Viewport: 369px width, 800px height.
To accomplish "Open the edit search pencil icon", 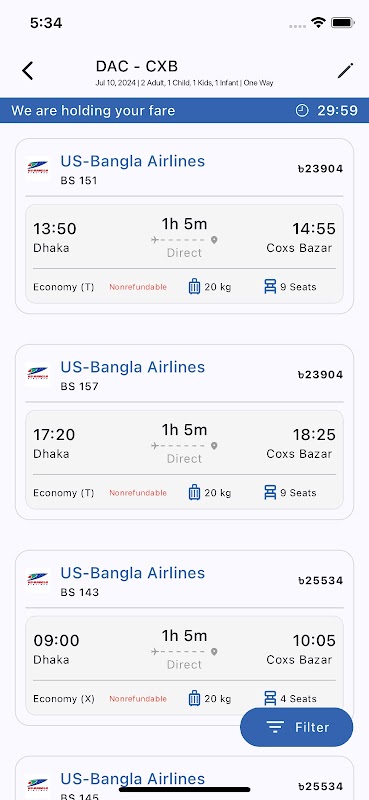I will pos(346,70).
